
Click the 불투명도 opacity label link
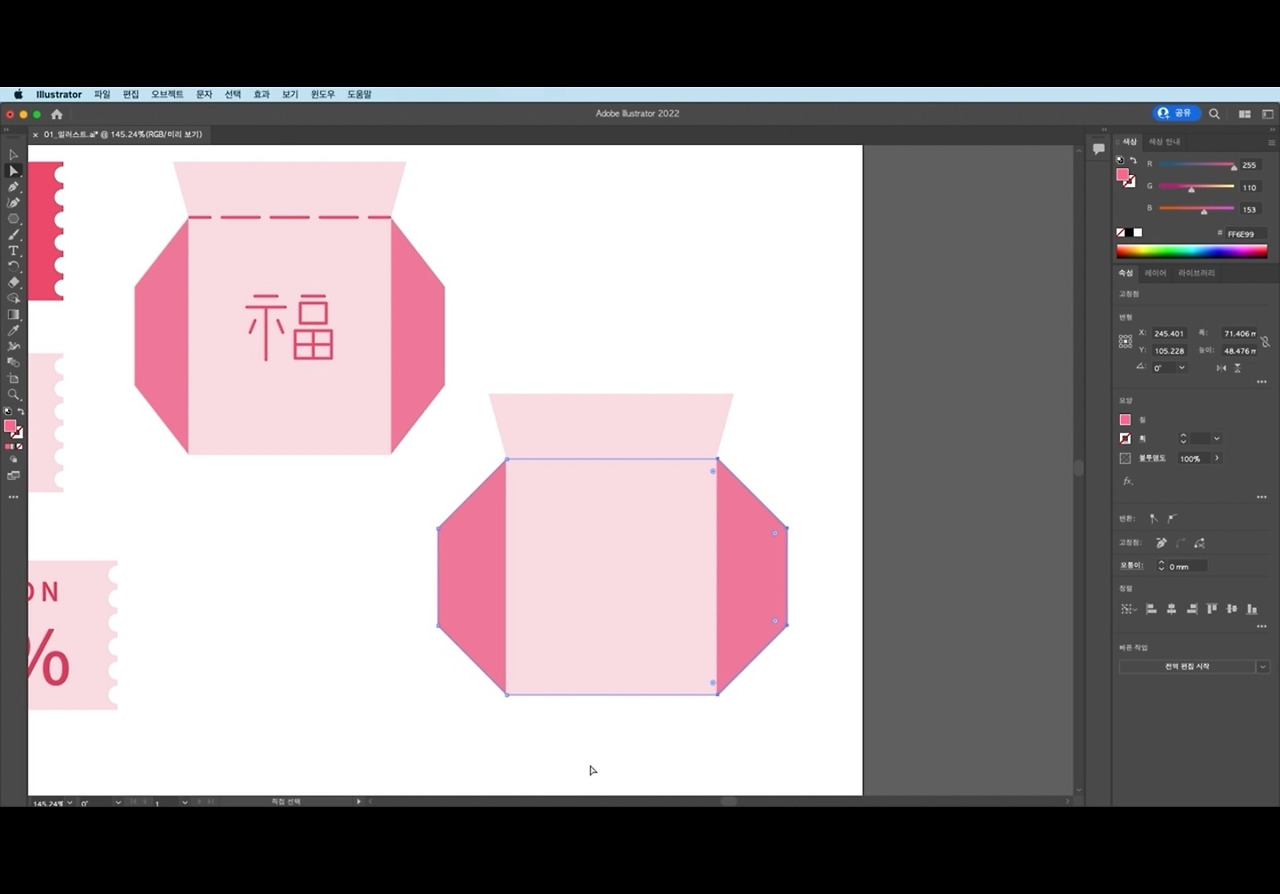point(1152,458)
